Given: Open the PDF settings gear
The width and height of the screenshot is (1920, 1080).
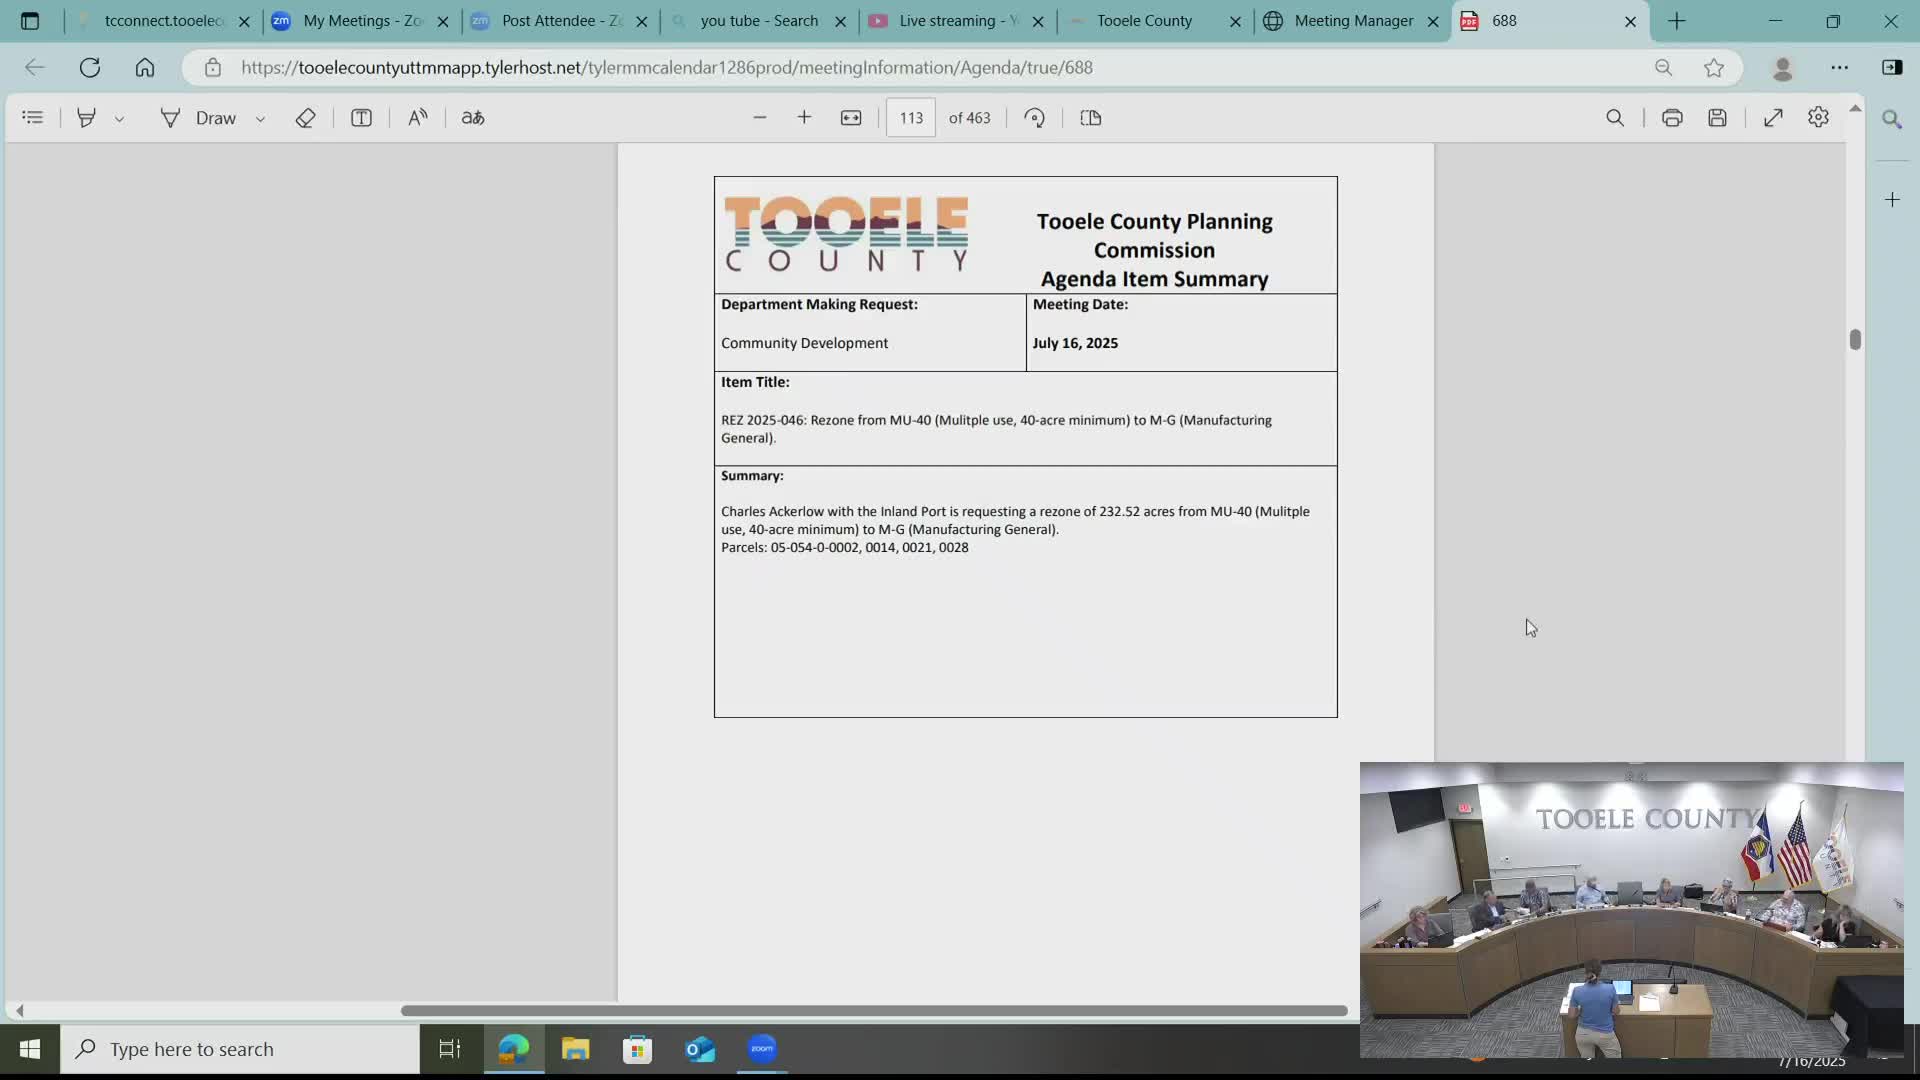Looking at the screenshot, I should 1818,118.
